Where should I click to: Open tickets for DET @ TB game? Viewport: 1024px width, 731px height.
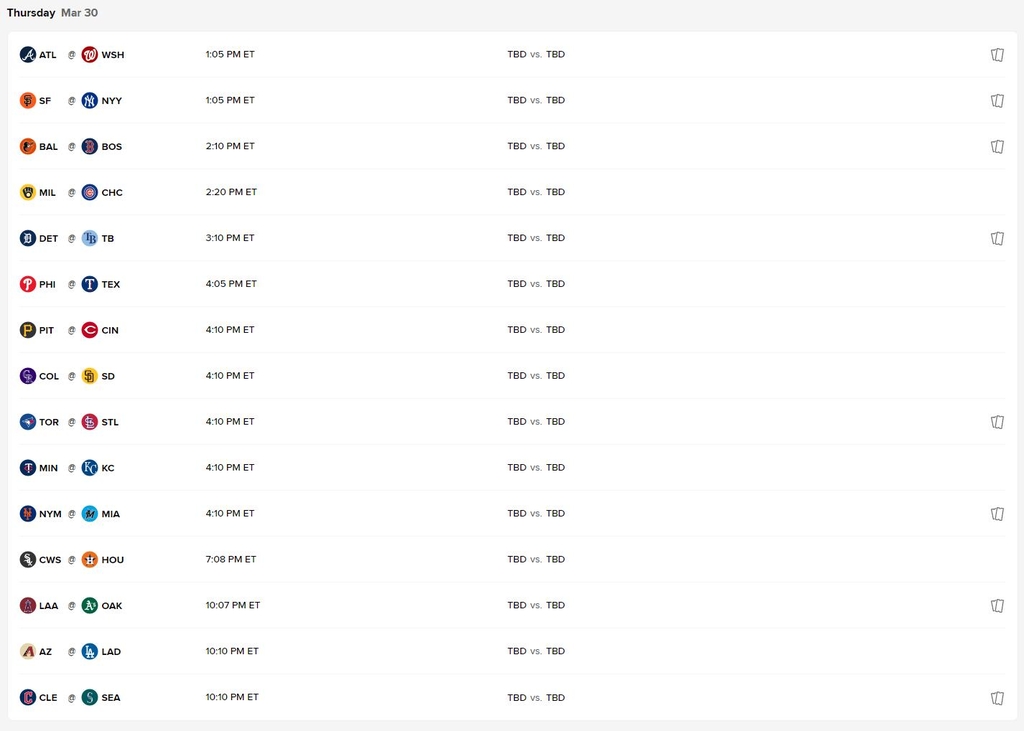click(x=997, y=239)
